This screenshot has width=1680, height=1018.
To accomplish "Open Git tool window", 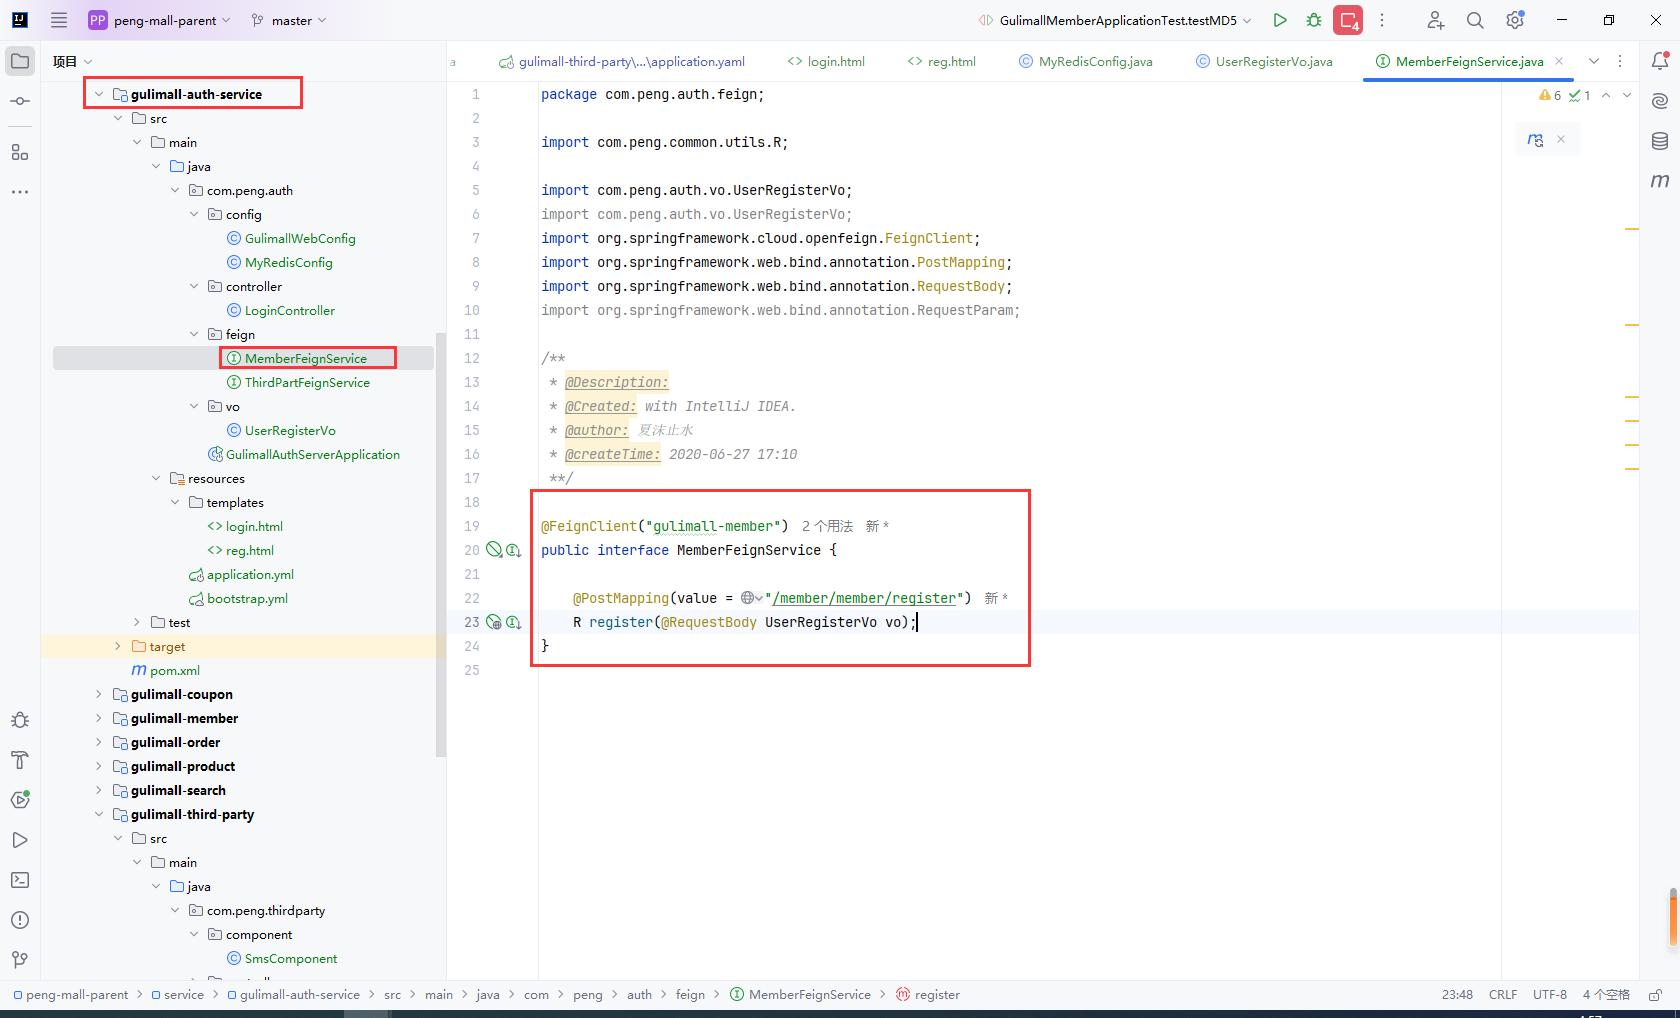I will pyautogui.click(x=20, y=960).
